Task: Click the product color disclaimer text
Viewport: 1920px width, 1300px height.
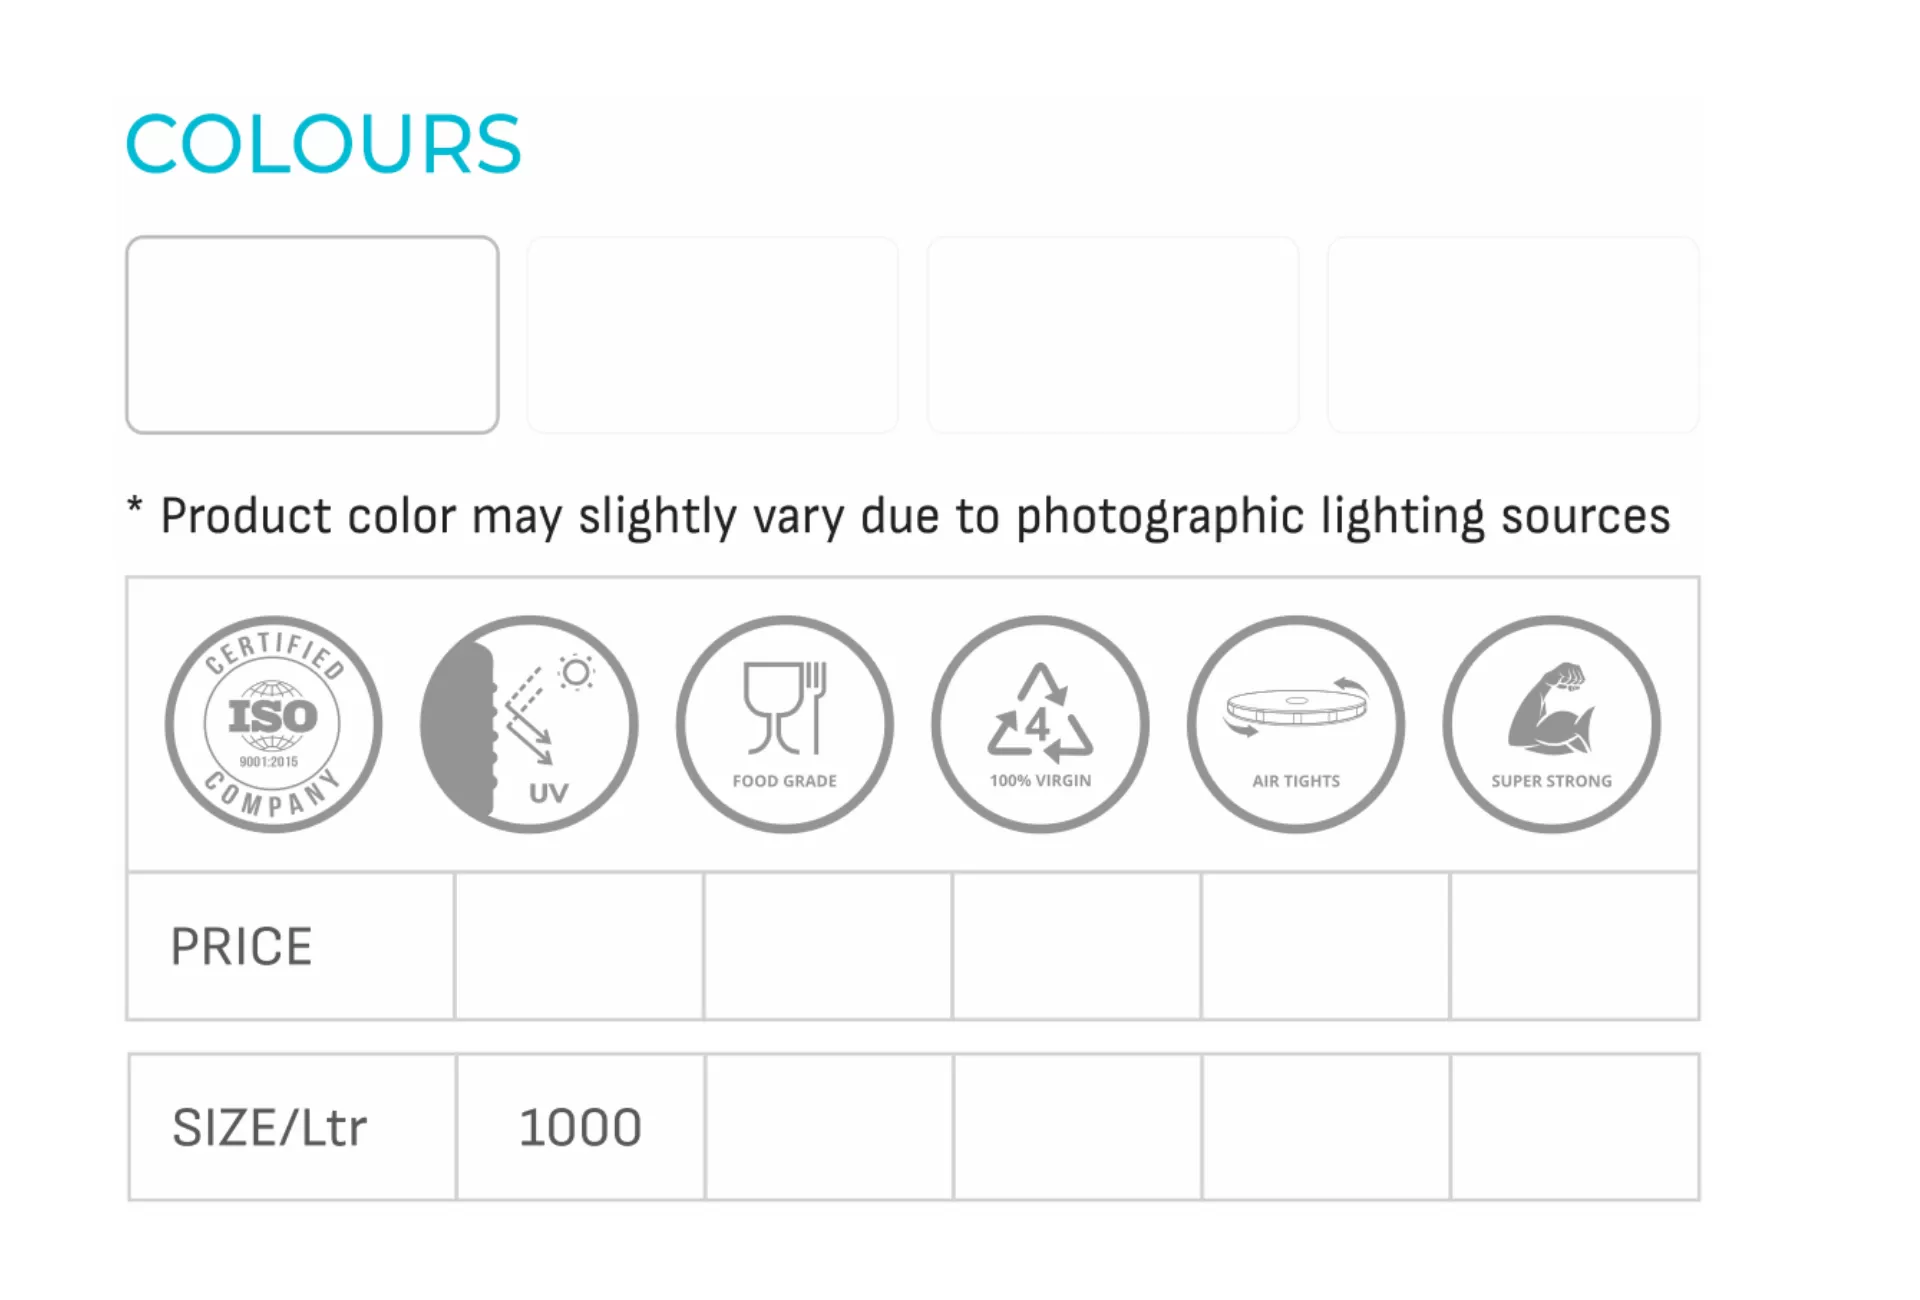Action: tap(914, 516)
